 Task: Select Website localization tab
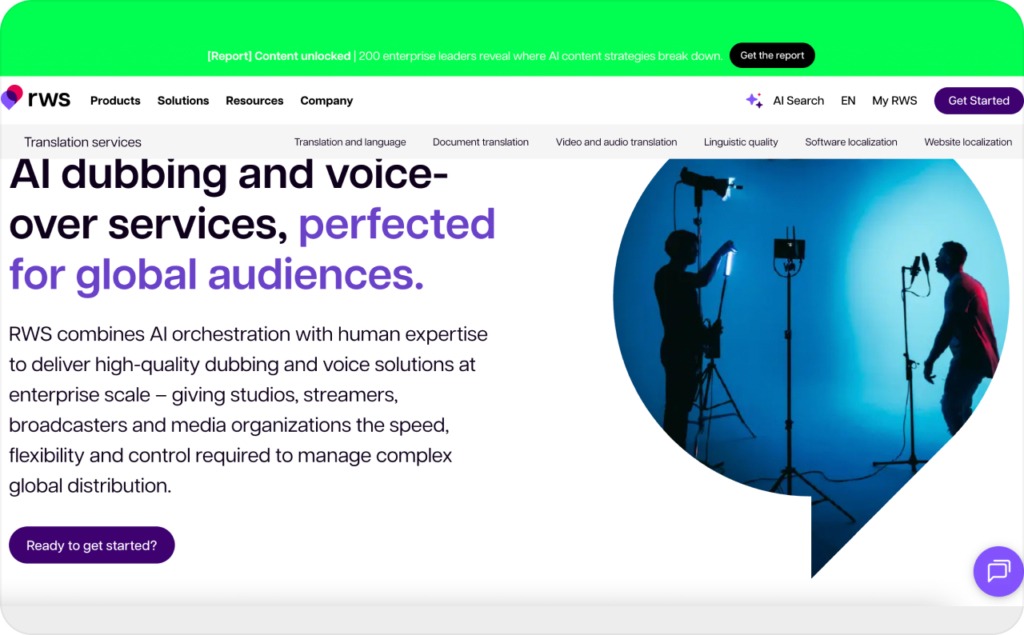[x=968, y=142]
